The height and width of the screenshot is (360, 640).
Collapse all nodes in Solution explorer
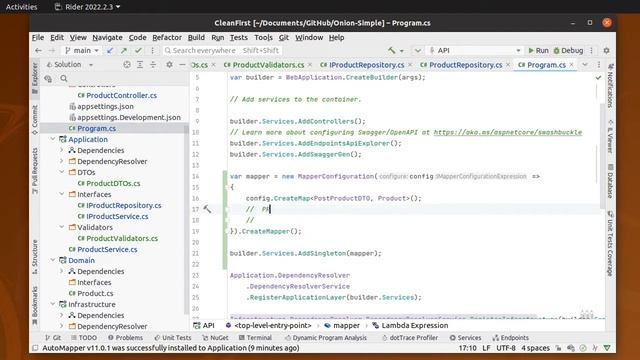(153, 64)
